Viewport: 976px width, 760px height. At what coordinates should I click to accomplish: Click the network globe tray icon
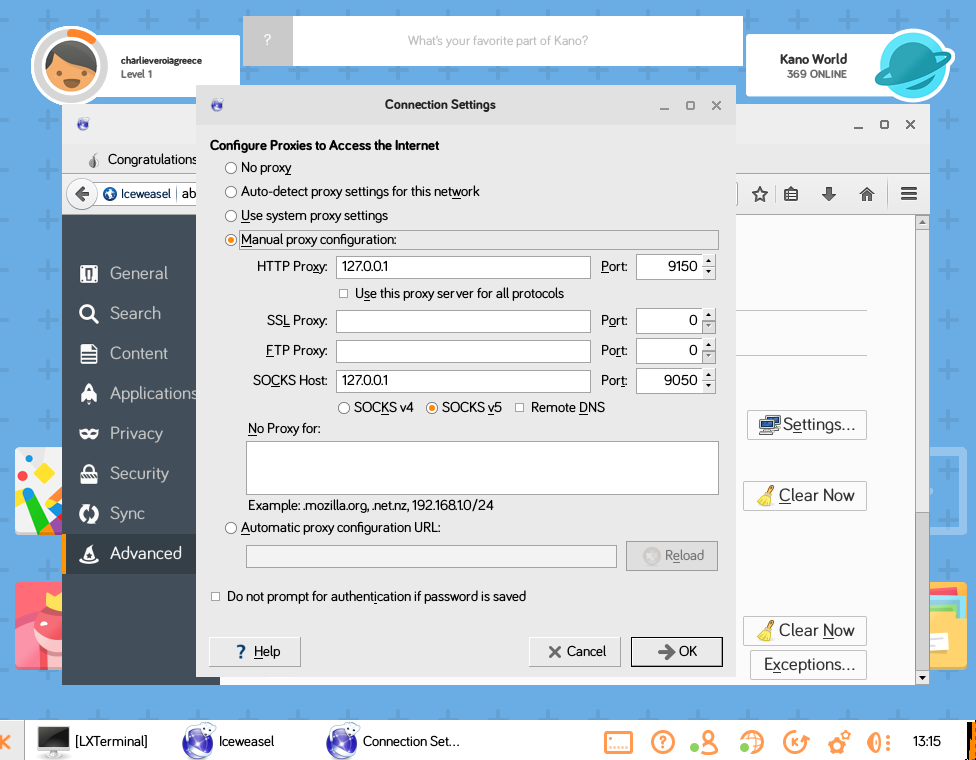pos(751,742)
